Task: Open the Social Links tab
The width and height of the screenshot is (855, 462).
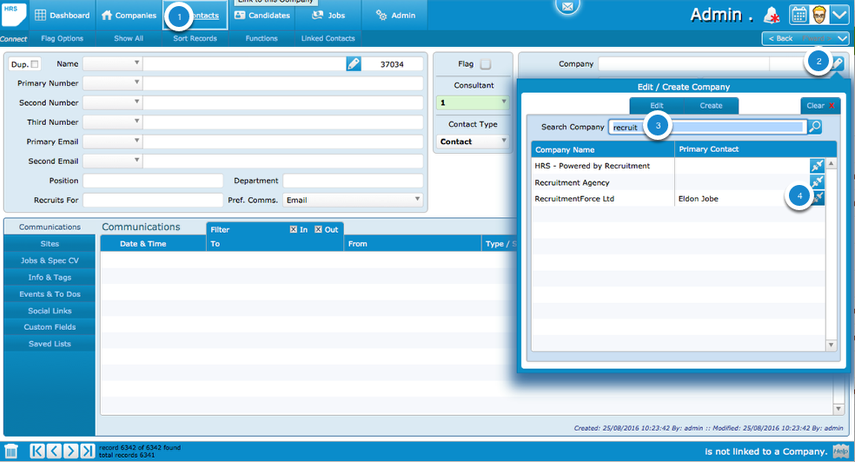Action: [50, 311]
